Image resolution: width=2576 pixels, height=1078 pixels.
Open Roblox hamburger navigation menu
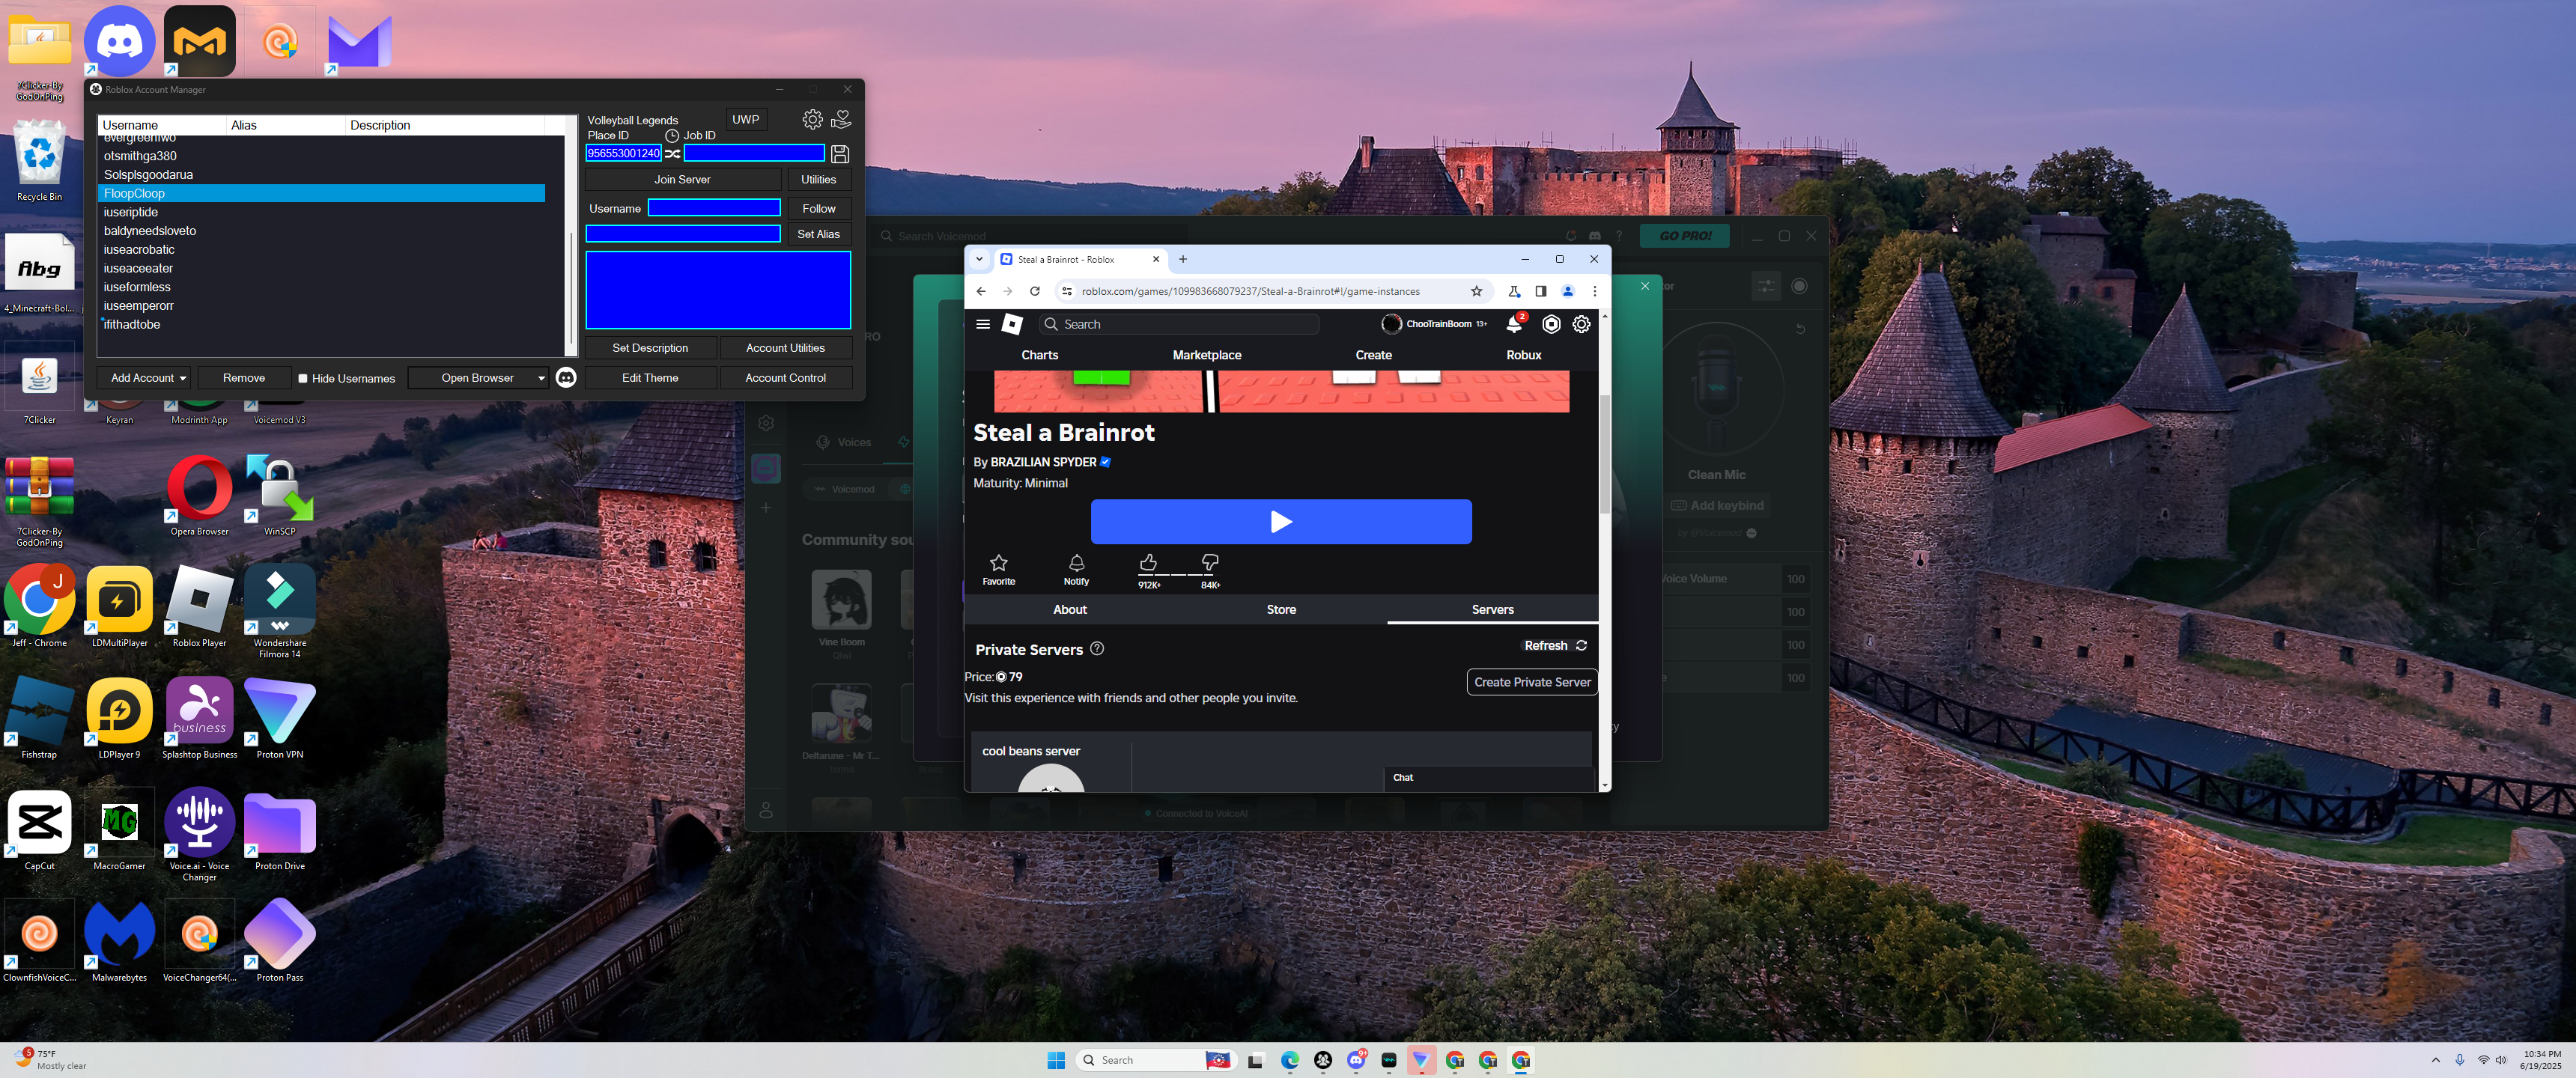(x=983, y=324)
